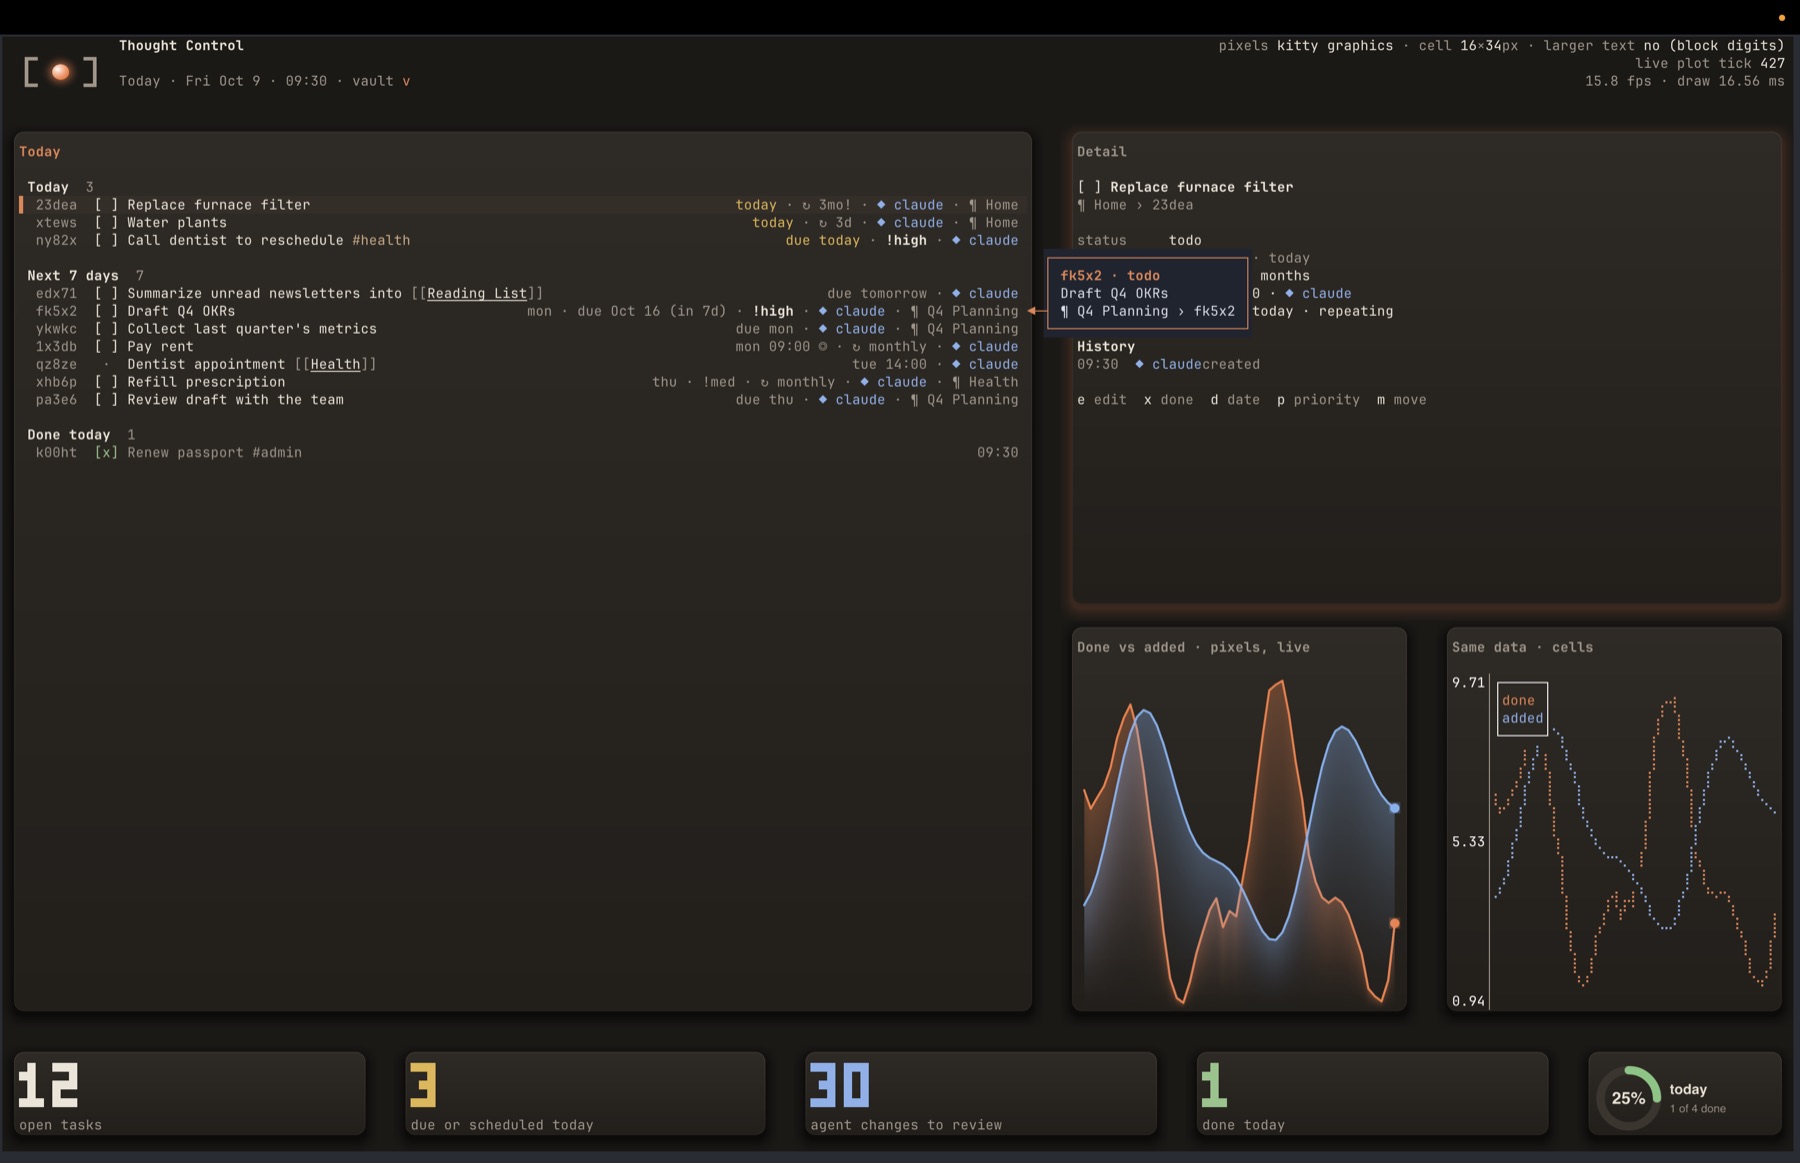Click the Today panel title
The width and height of the screenshot is (1800, 1163).
click(40, 152)
